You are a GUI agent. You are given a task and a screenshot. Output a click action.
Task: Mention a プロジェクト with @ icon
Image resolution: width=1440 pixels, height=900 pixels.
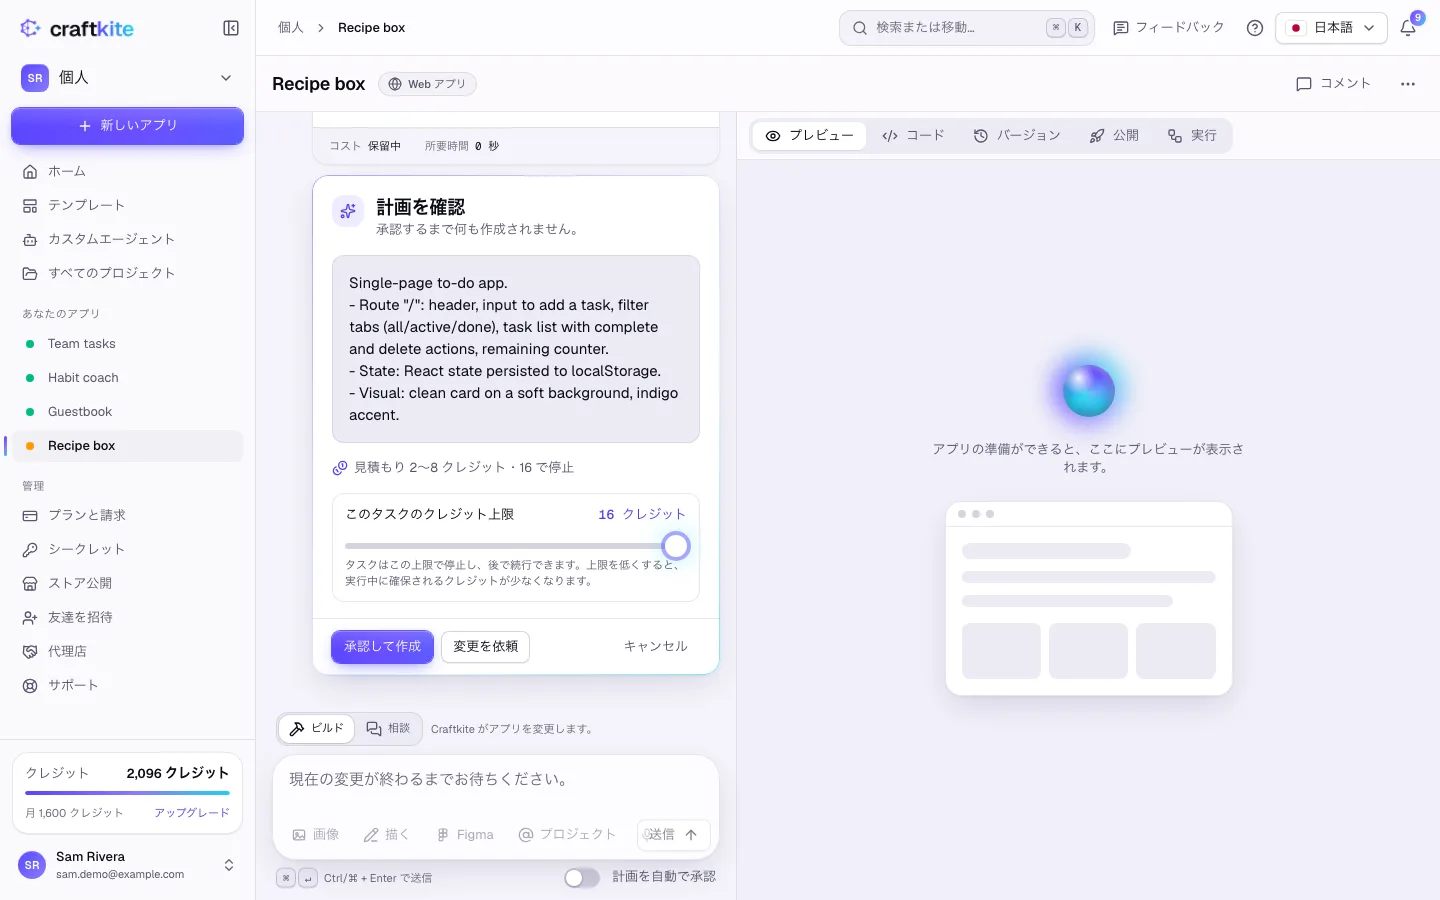(x=566, y=834)
